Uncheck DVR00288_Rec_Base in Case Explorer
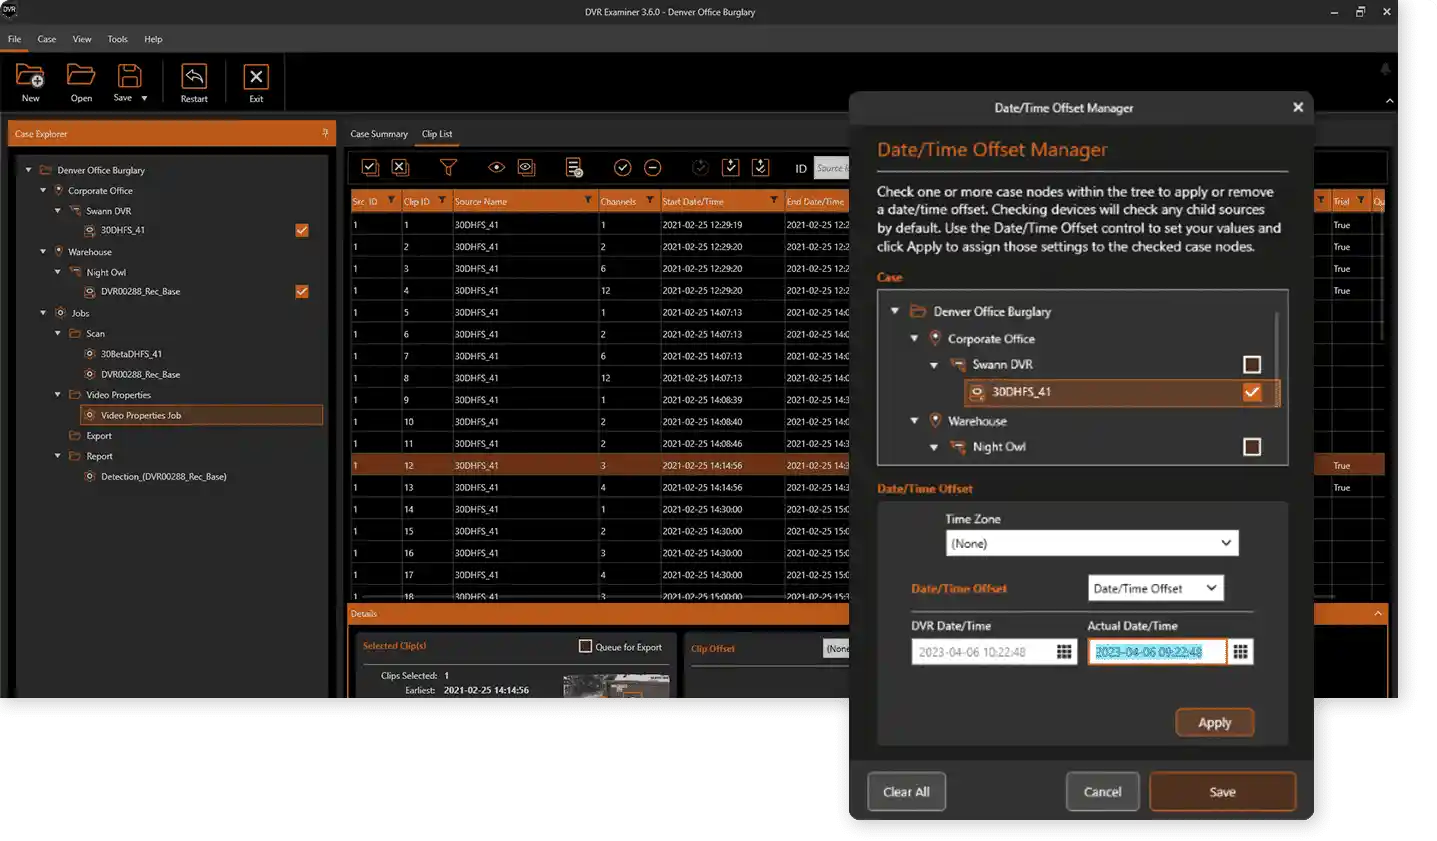 point(302,291)
